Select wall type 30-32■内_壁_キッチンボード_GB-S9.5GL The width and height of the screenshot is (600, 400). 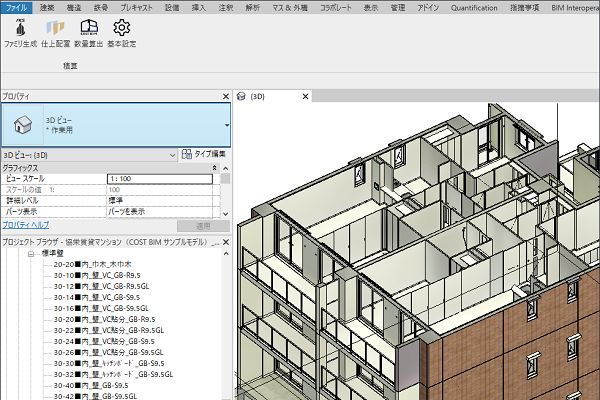[x=113, y=374]
